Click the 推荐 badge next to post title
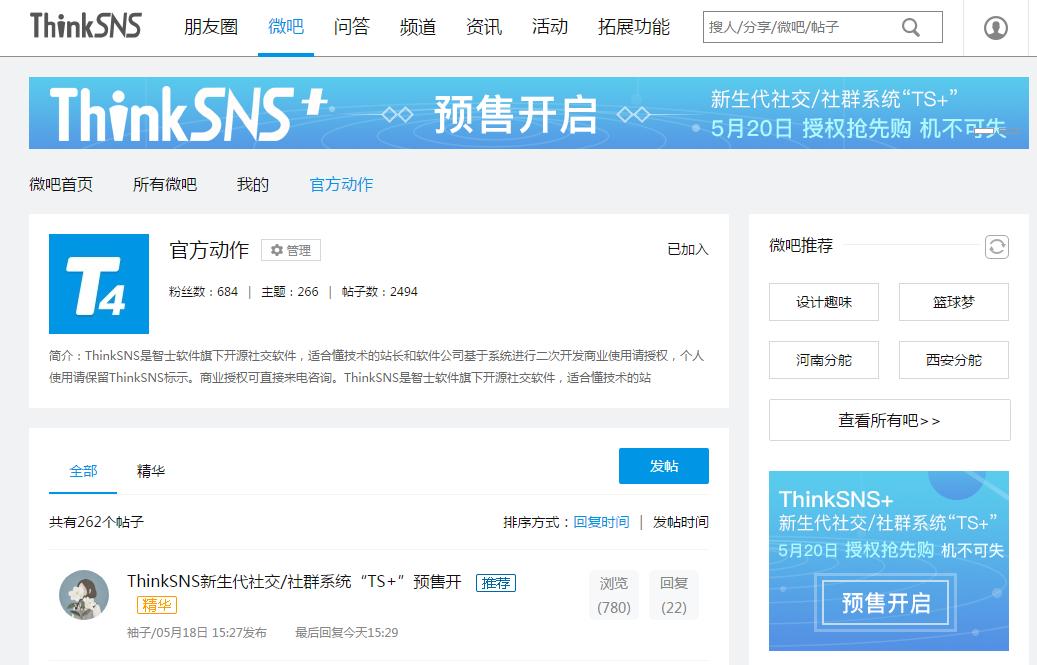Image resolution: width=1037 pixels, height=665 pixels. (496, 583)
